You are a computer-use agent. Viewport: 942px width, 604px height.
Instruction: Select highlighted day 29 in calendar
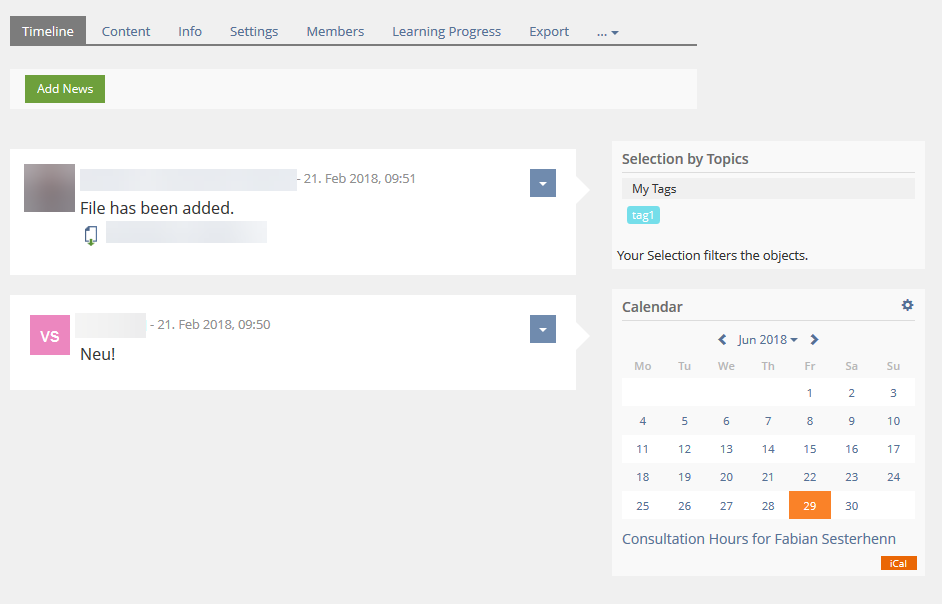(809, 506)
